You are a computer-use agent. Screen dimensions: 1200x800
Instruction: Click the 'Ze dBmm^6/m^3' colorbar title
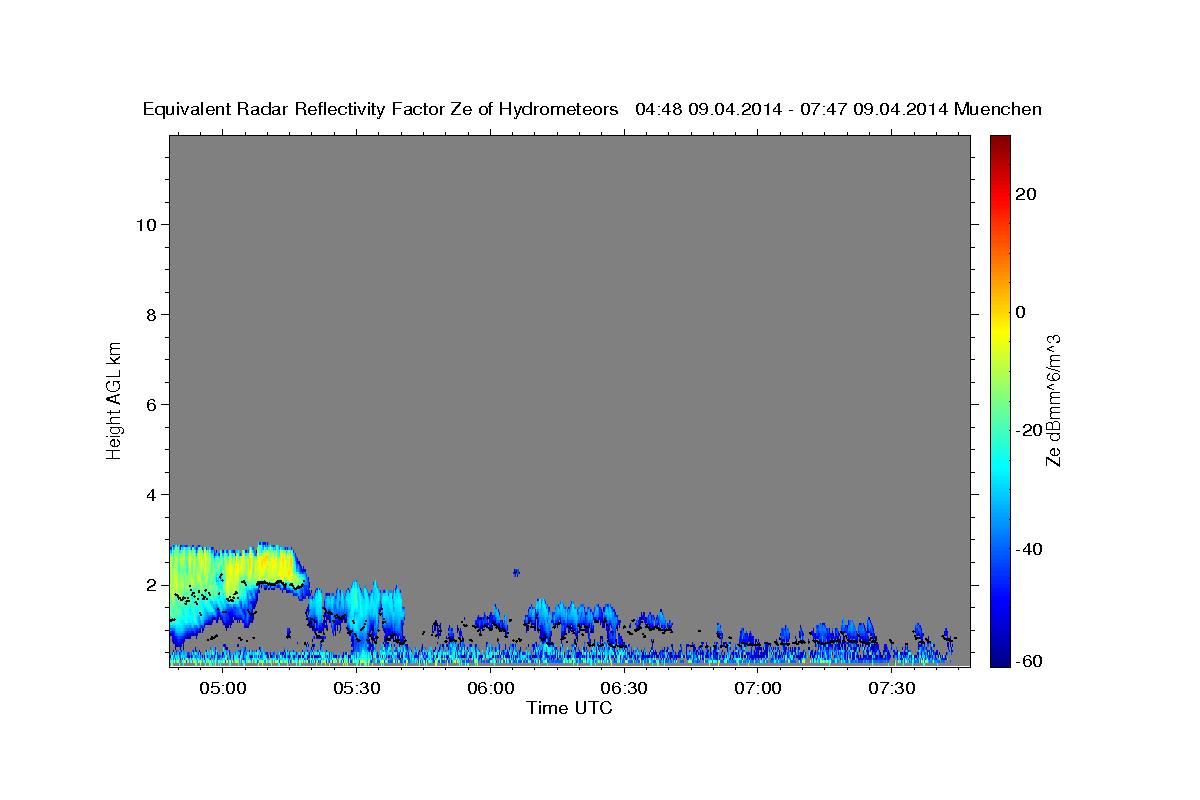click(1054, 400)
